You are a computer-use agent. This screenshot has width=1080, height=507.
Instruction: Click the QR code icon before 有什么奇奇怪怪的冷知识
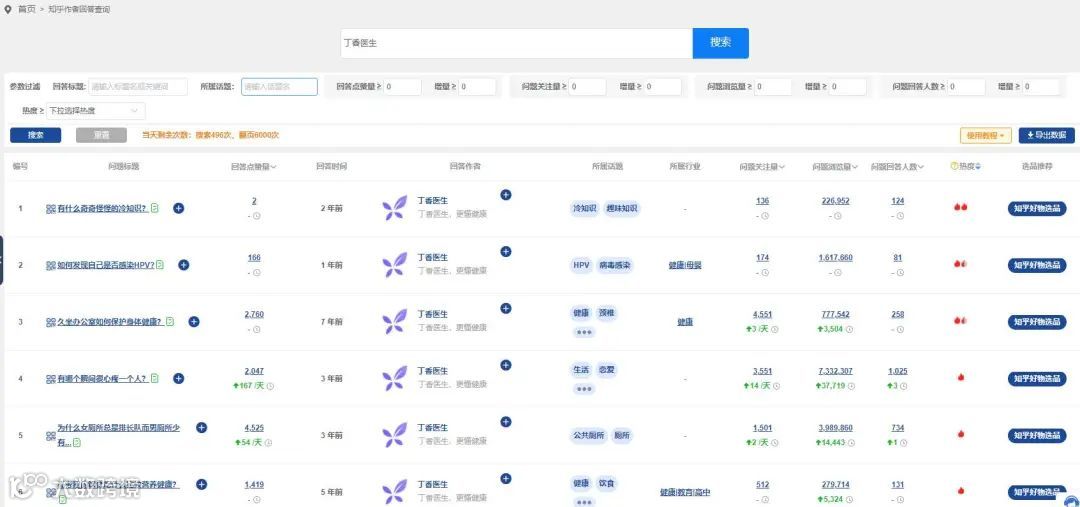(x=50, y=208)
